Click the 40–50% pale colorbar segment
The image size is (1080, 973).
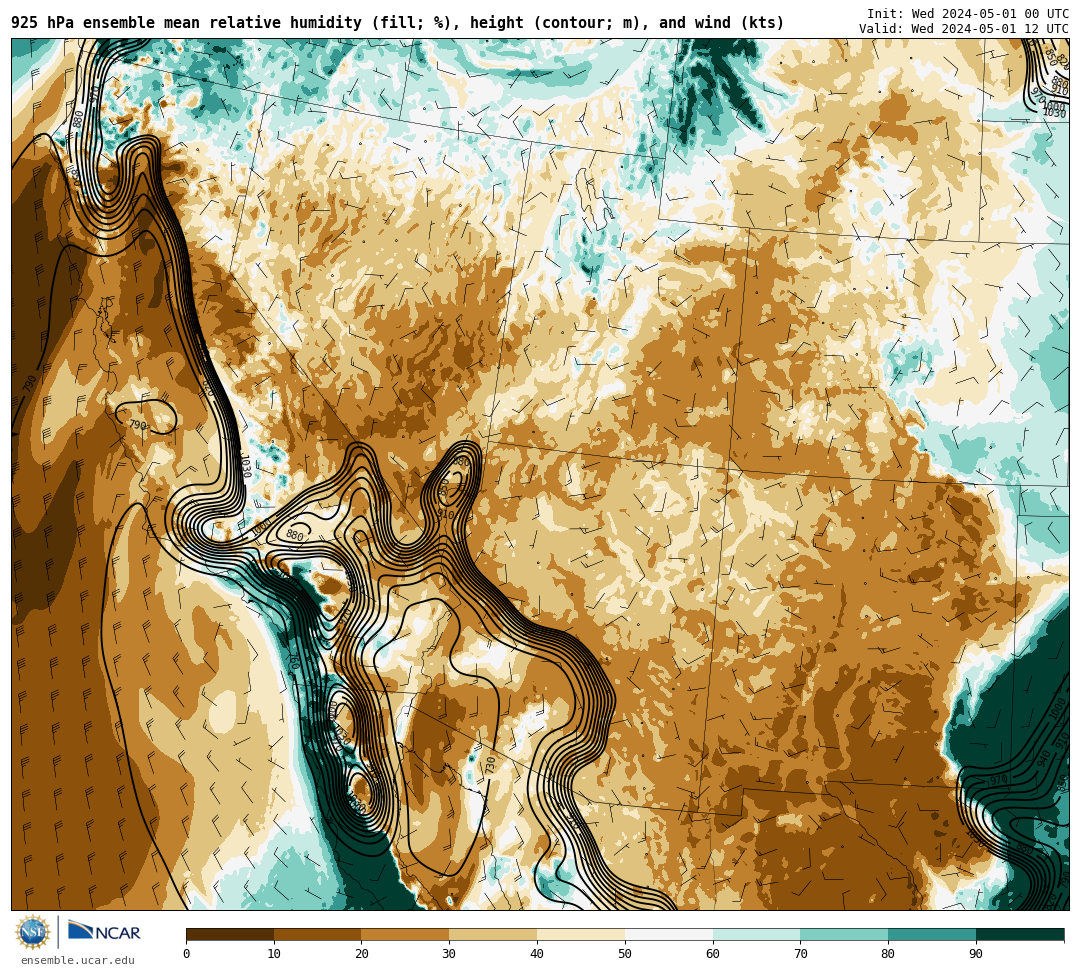(x=581, y=934)
